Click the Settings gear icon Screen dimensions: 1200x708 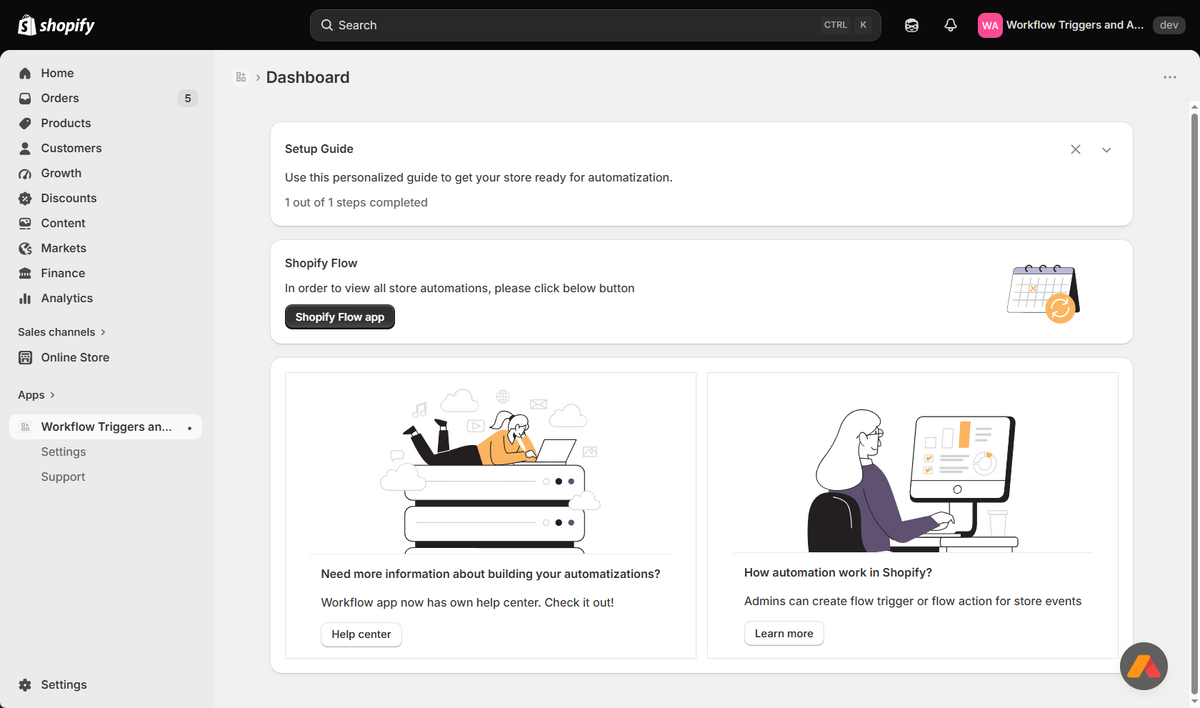pos(25,685)
